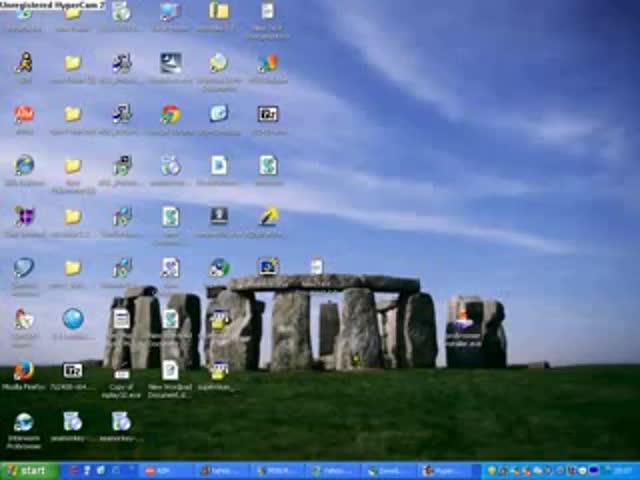Open the Mozilla Firefox desktop shortcut
This screenshot has width=640, height=480.
[x=23, y=371]
